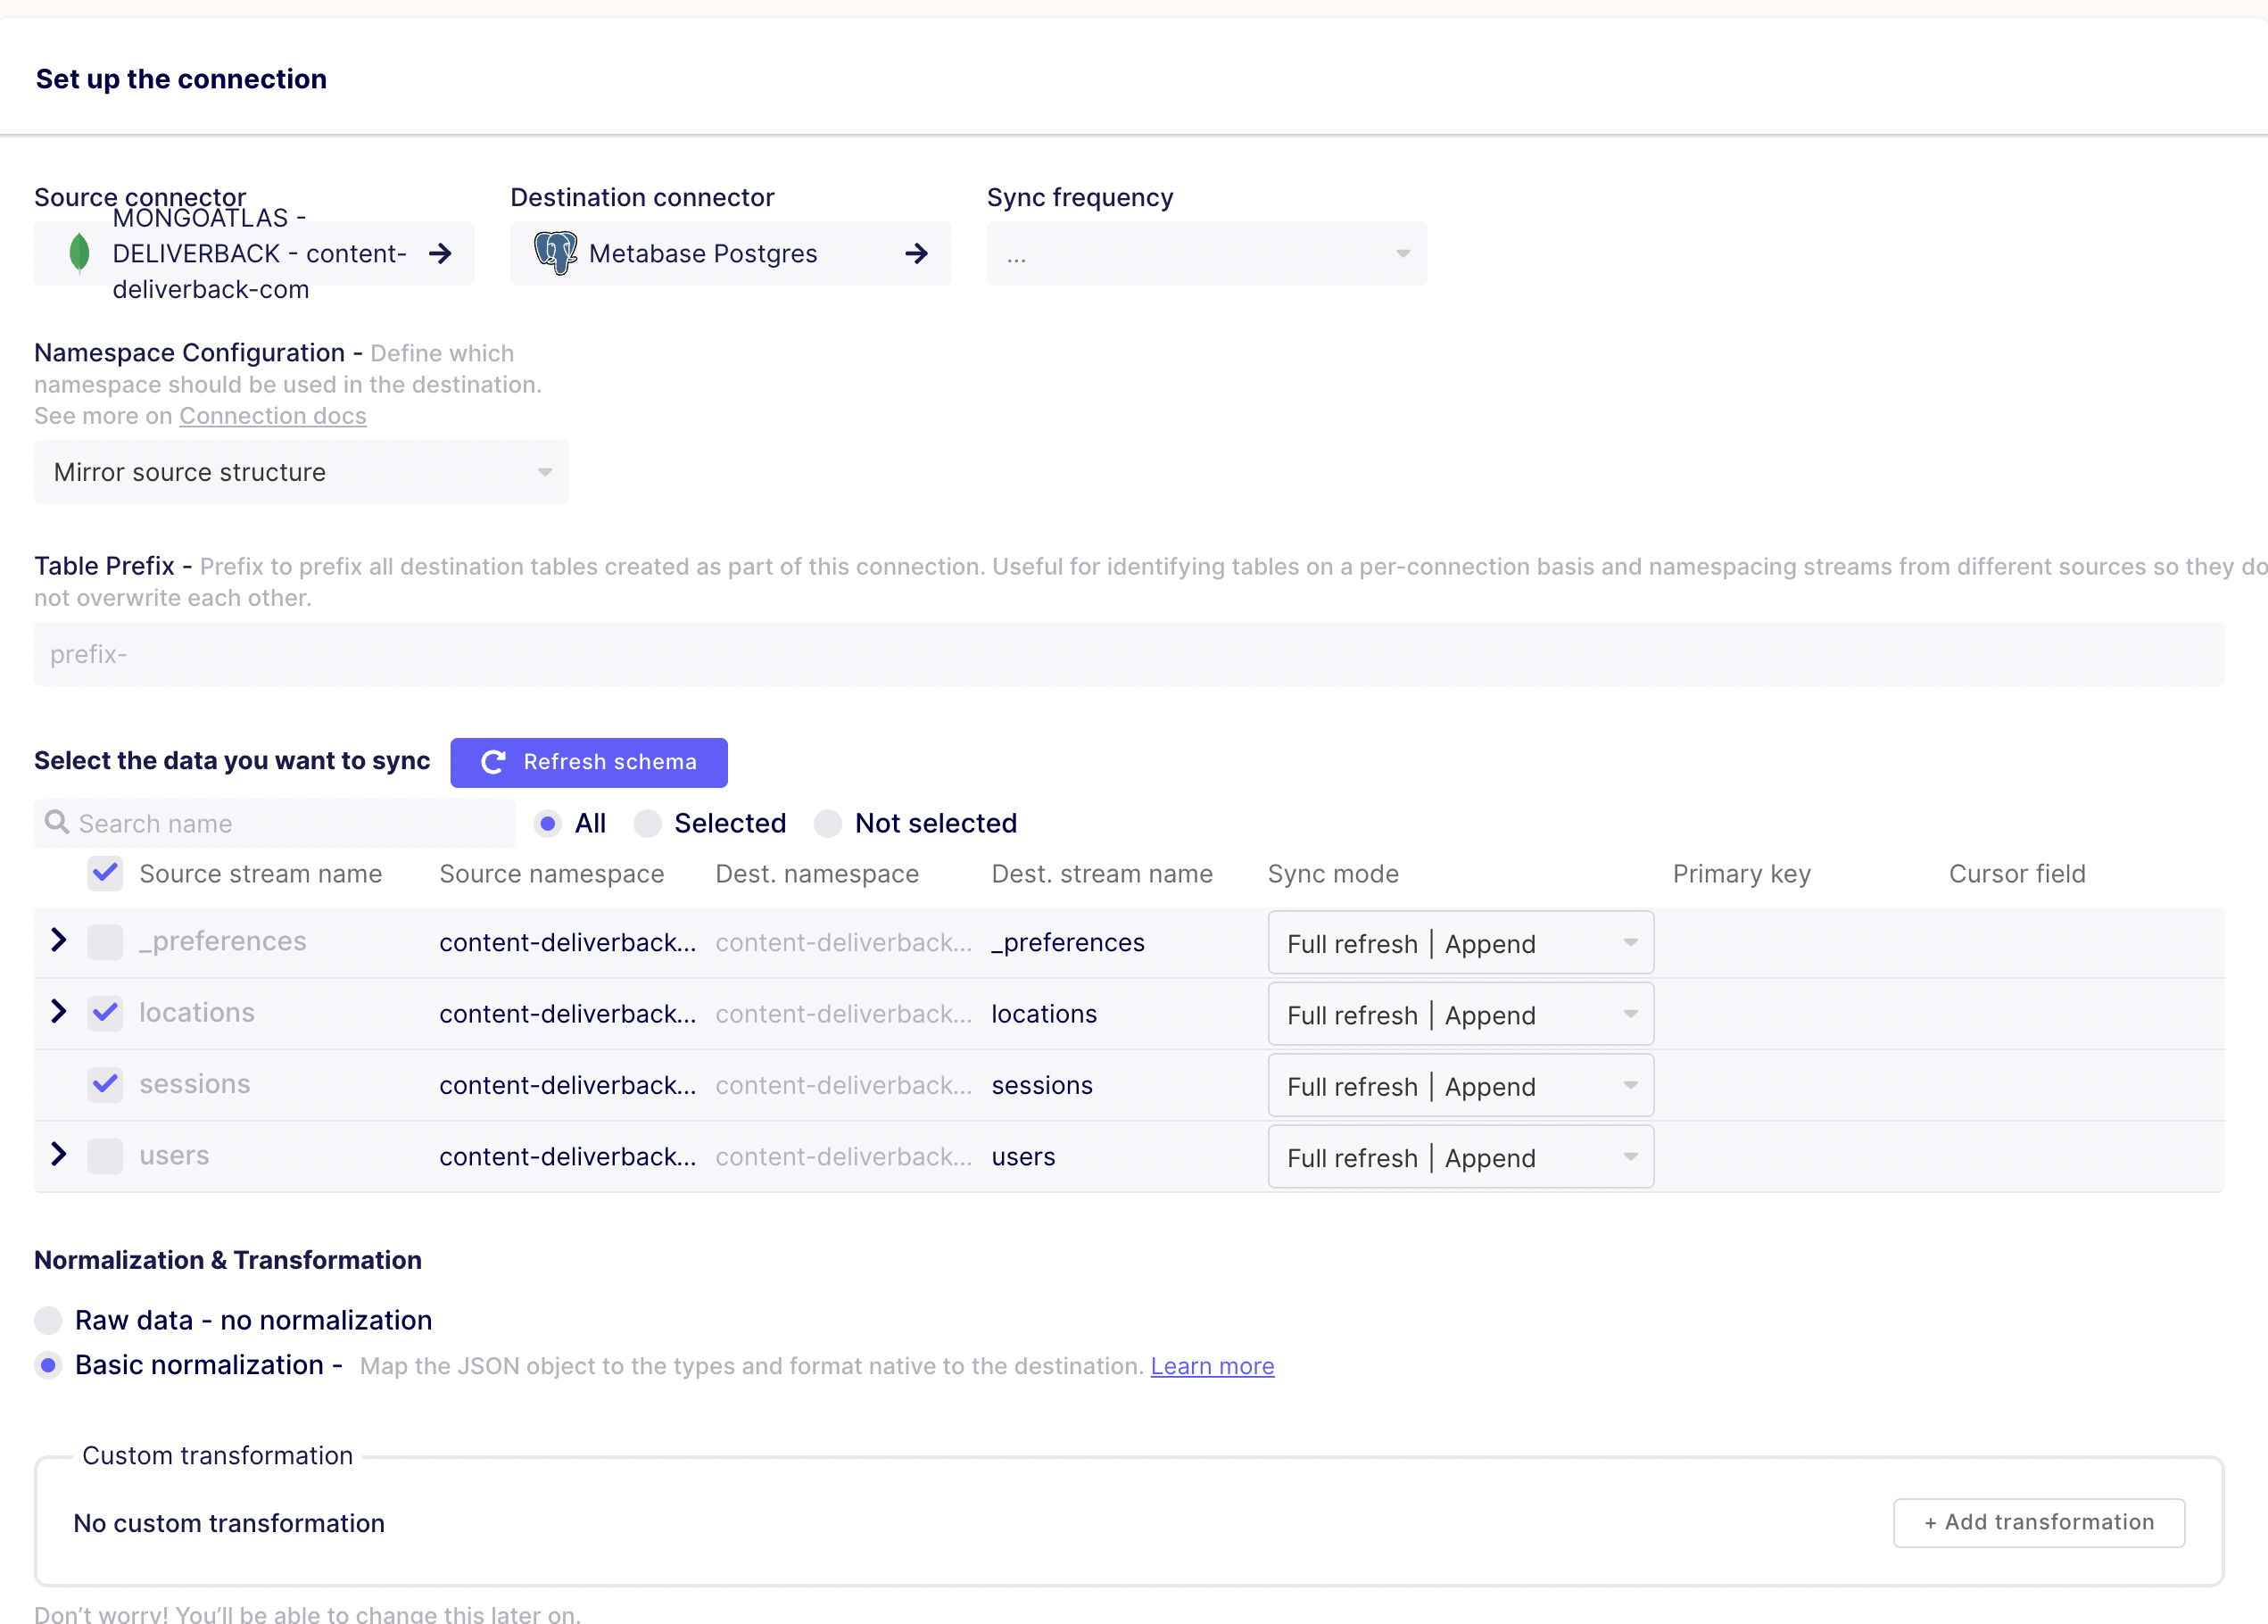Screen dimensions: 2268x1624
Task: Uncheck the sessions stream checkbox
Action: point(105,1084)
